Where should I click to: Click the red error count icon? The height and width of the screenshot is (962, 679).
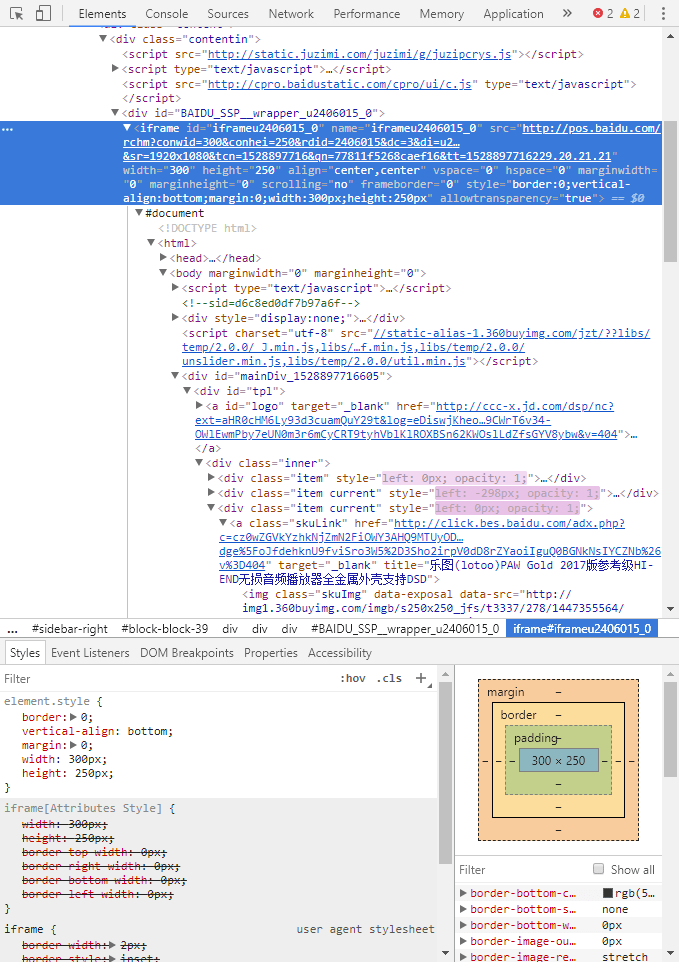tap(598, 14)
